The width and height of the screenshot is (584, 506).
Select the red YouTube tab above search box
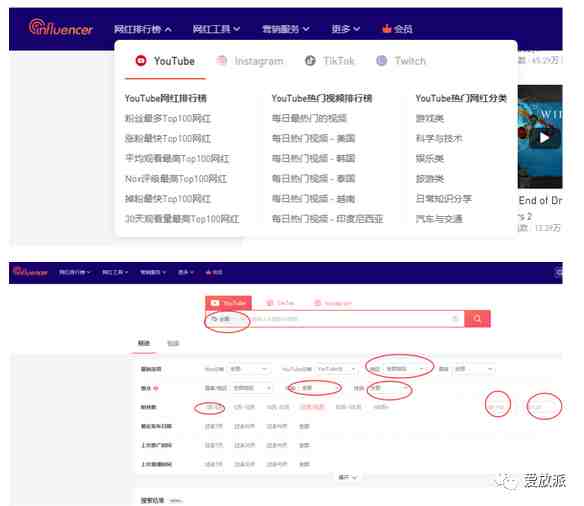click(x=228, y=303)
